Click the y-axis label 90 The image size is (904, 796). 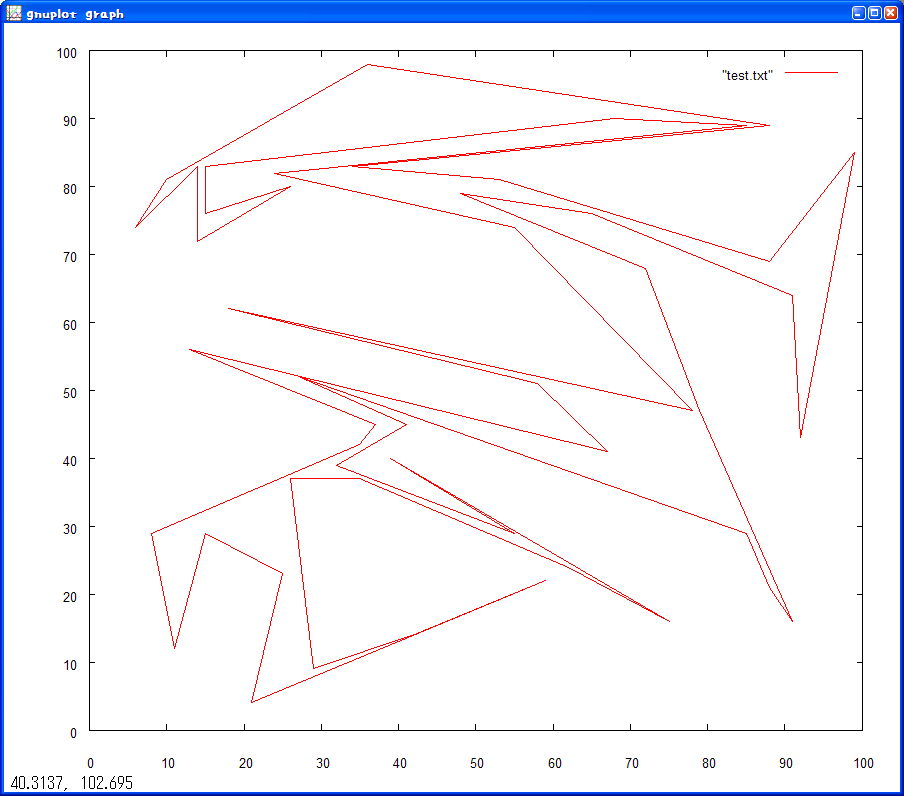point(70,120)
